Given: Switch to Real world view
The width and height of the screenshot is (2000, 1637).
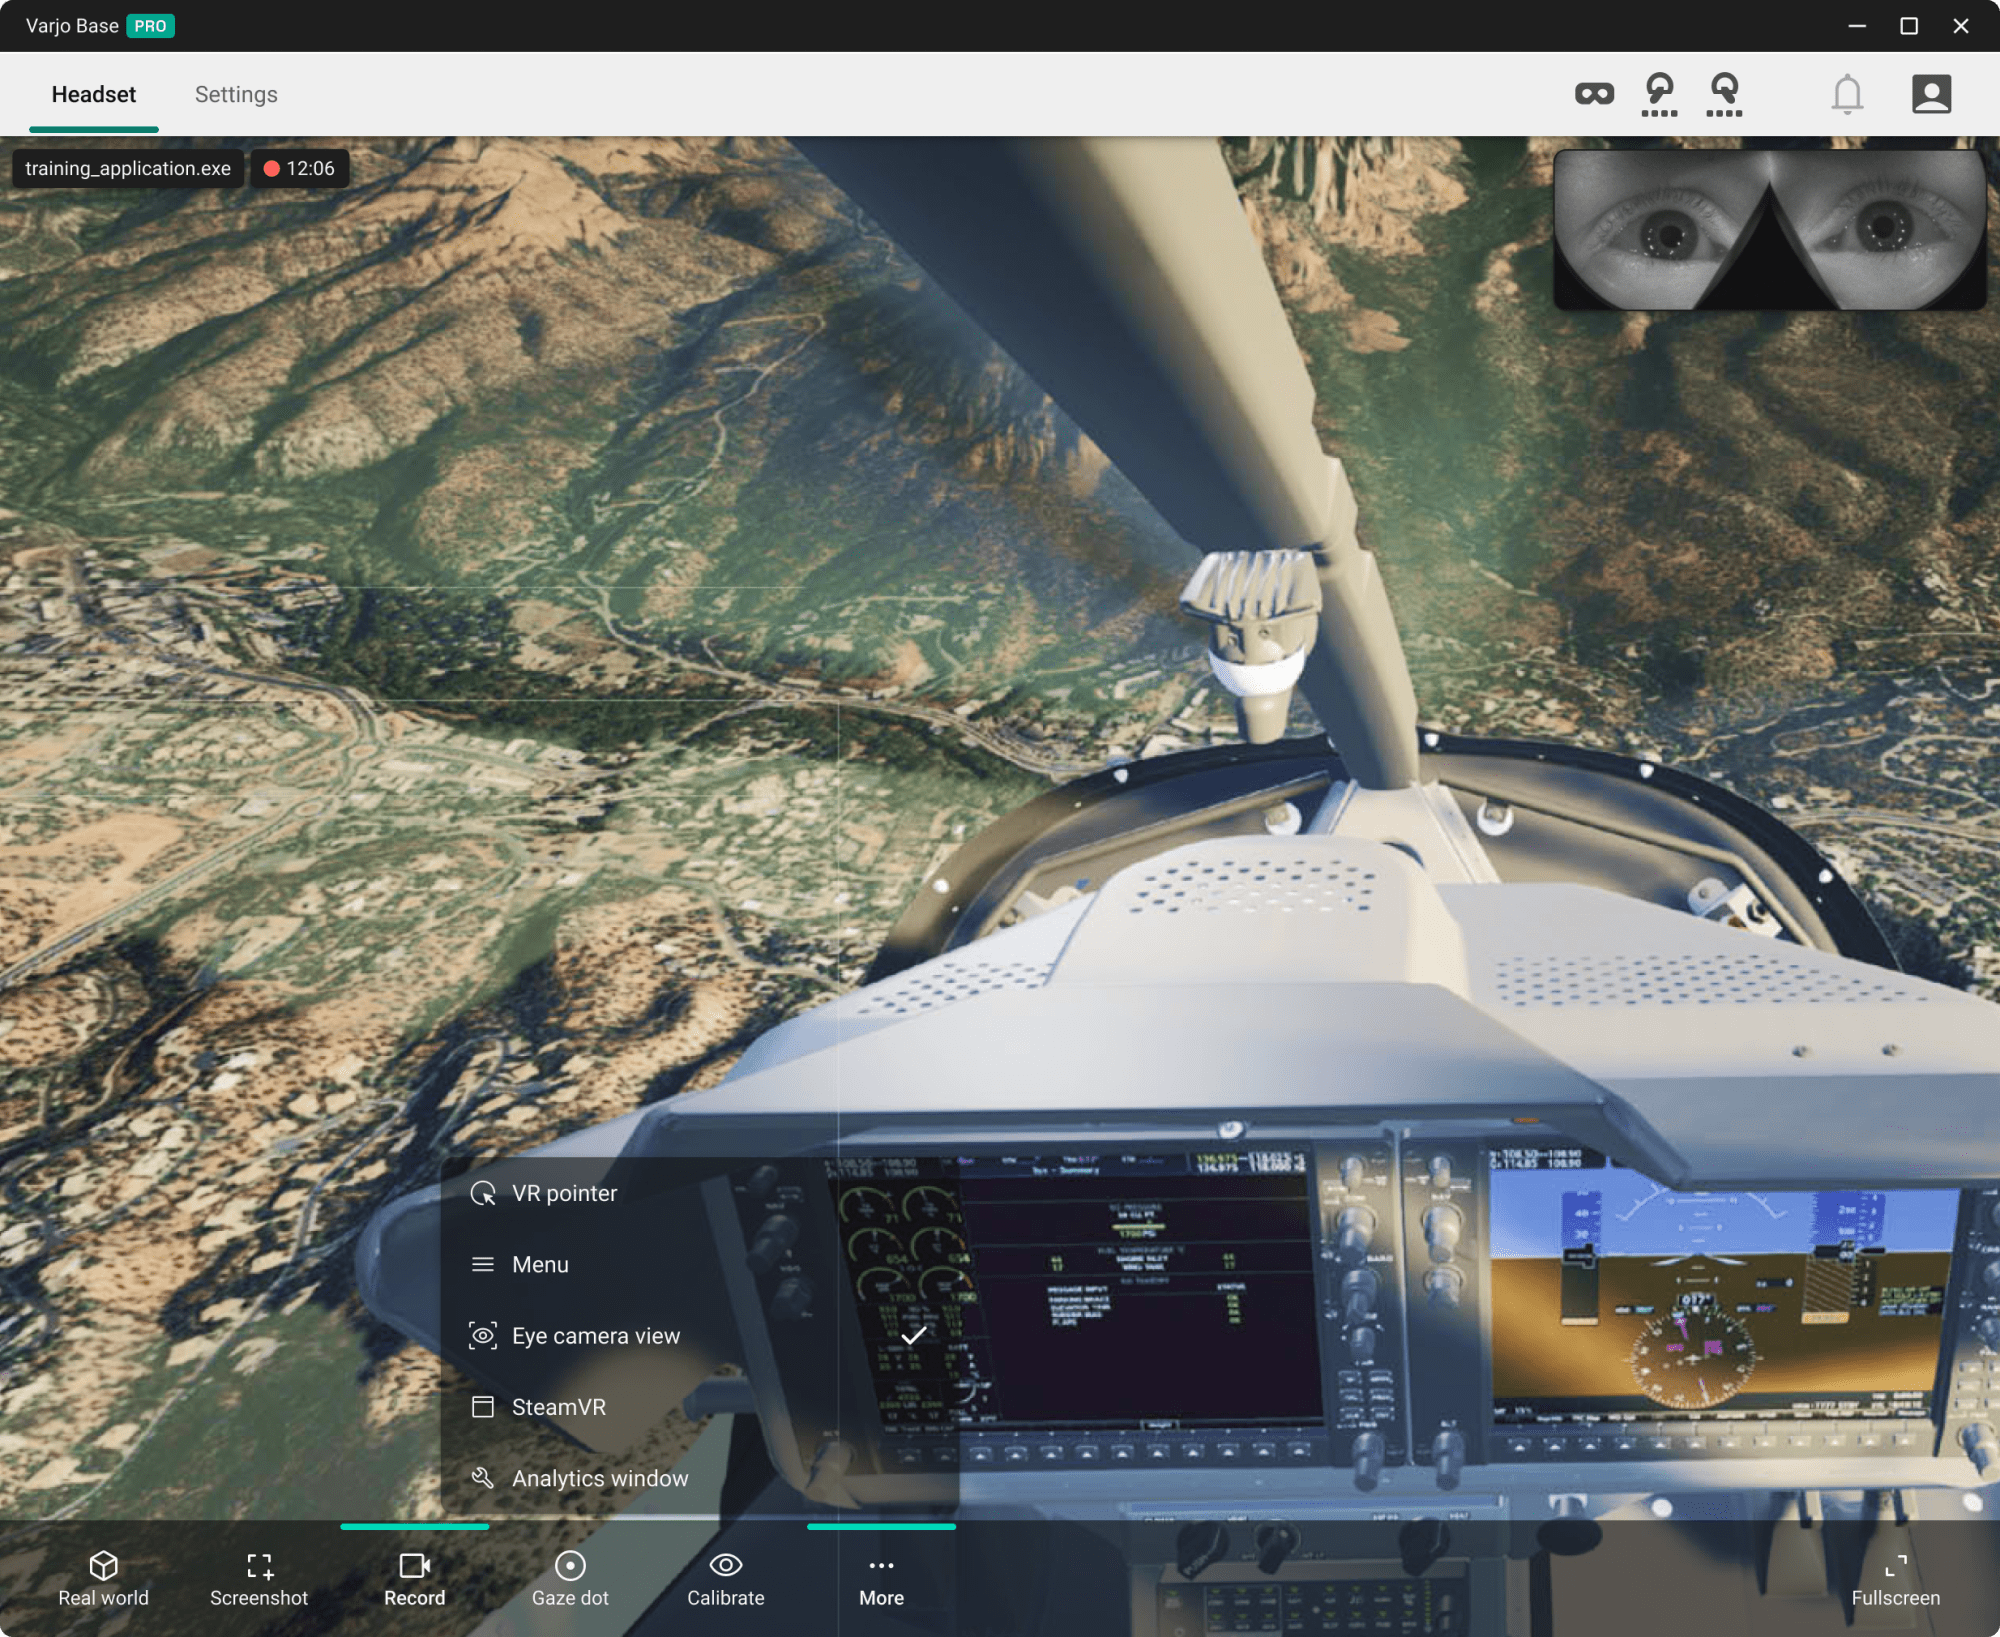Looking at the screenshot, I should point(103,1579).
